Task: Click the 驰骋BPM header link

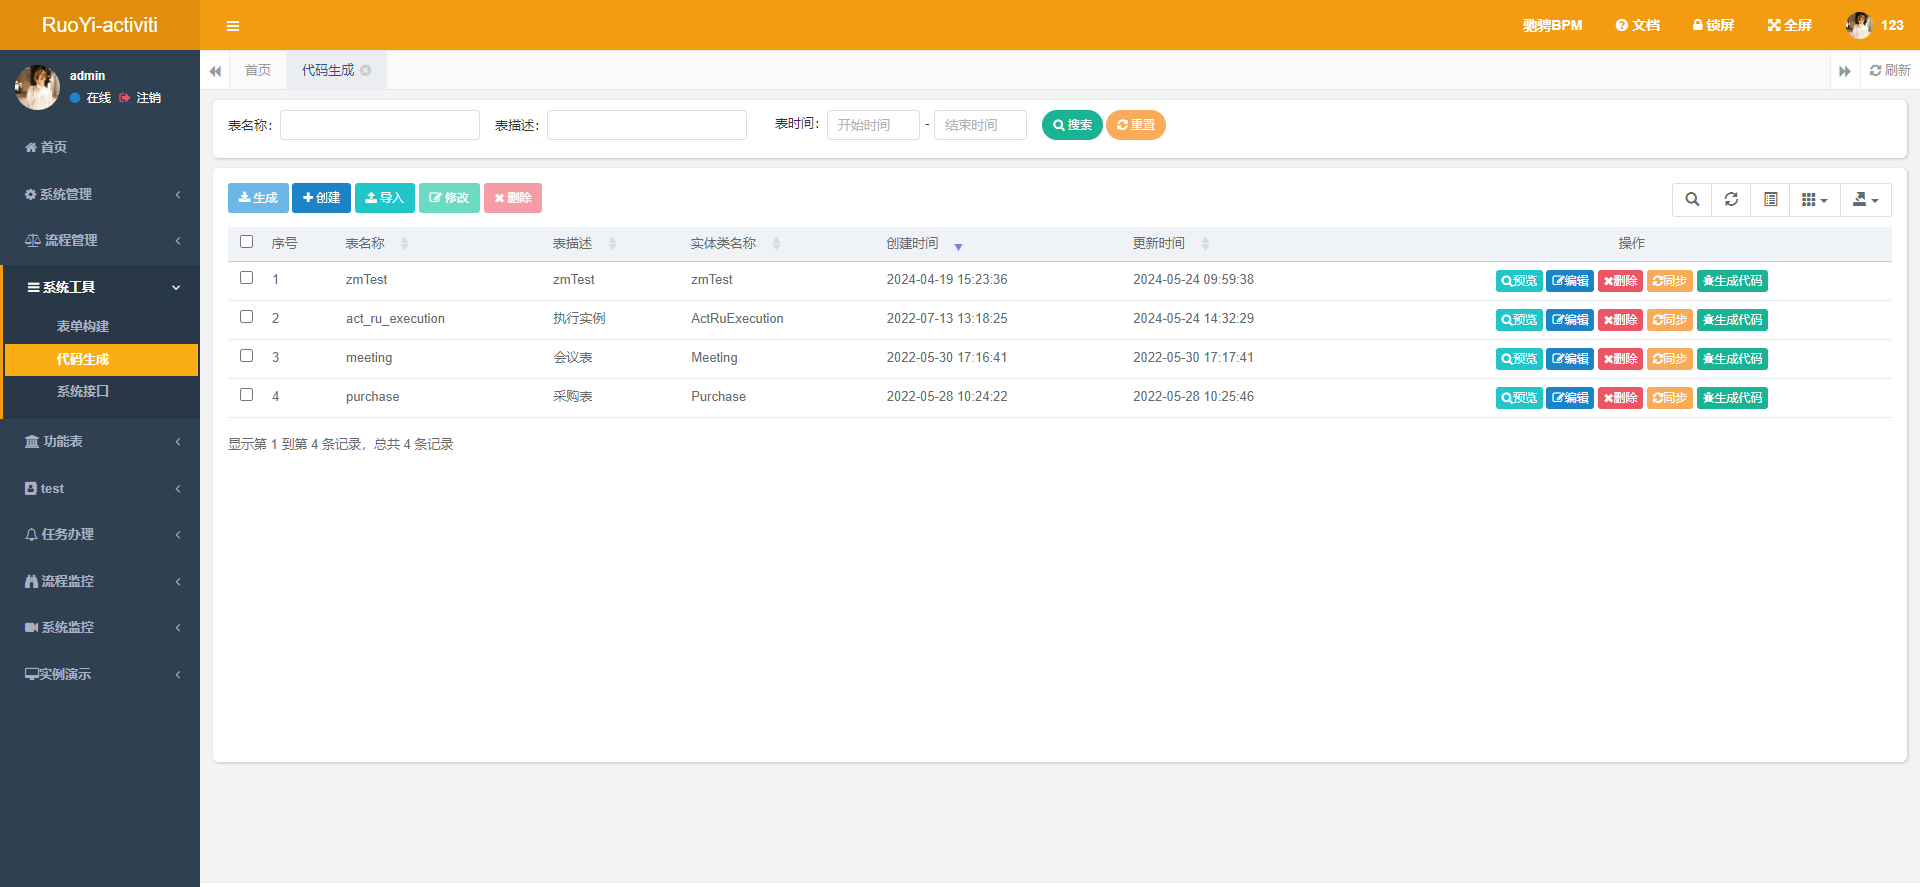Action: (1552, 25)
